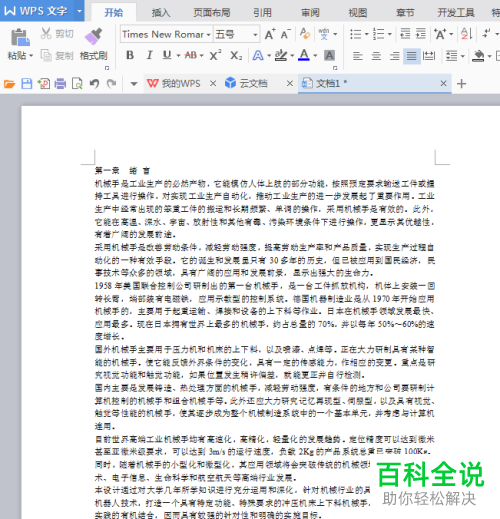Click the sort A-Z icon

click(466, 34)
